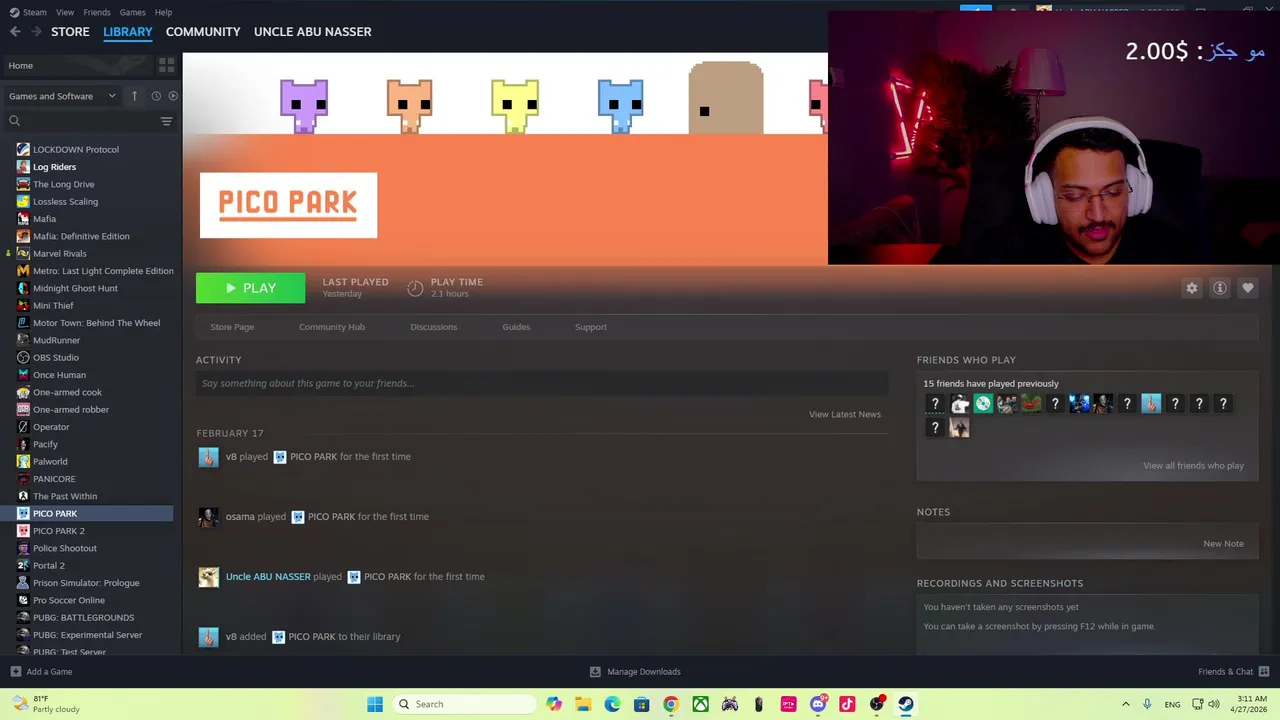This screenshot has width=1280, height=720.
Task: Switch to the STORE tab
Action: click(x=70, y=32)
